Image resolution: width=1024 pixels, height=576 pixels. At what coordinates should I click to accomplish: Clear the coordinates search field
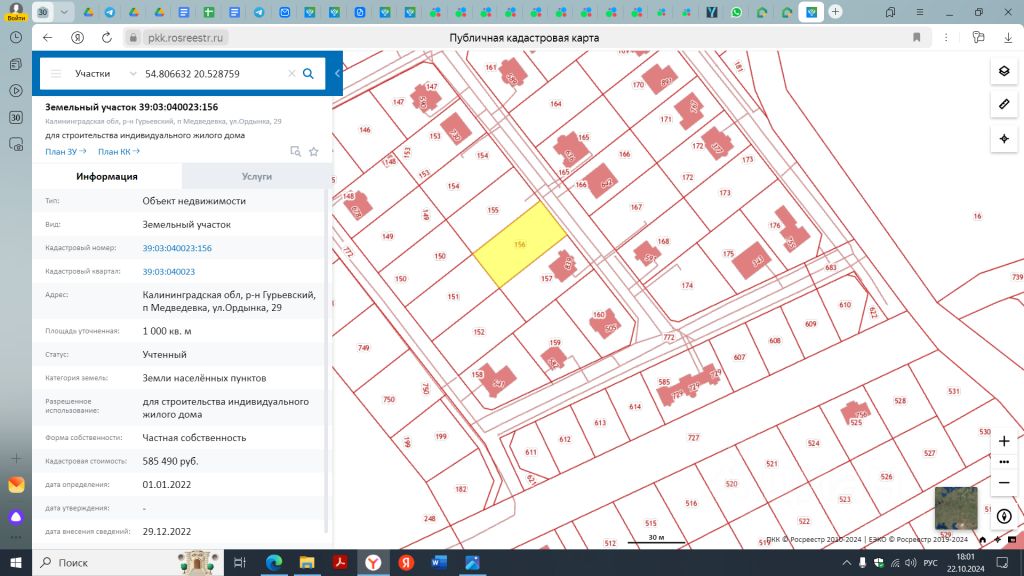[292, 74]
